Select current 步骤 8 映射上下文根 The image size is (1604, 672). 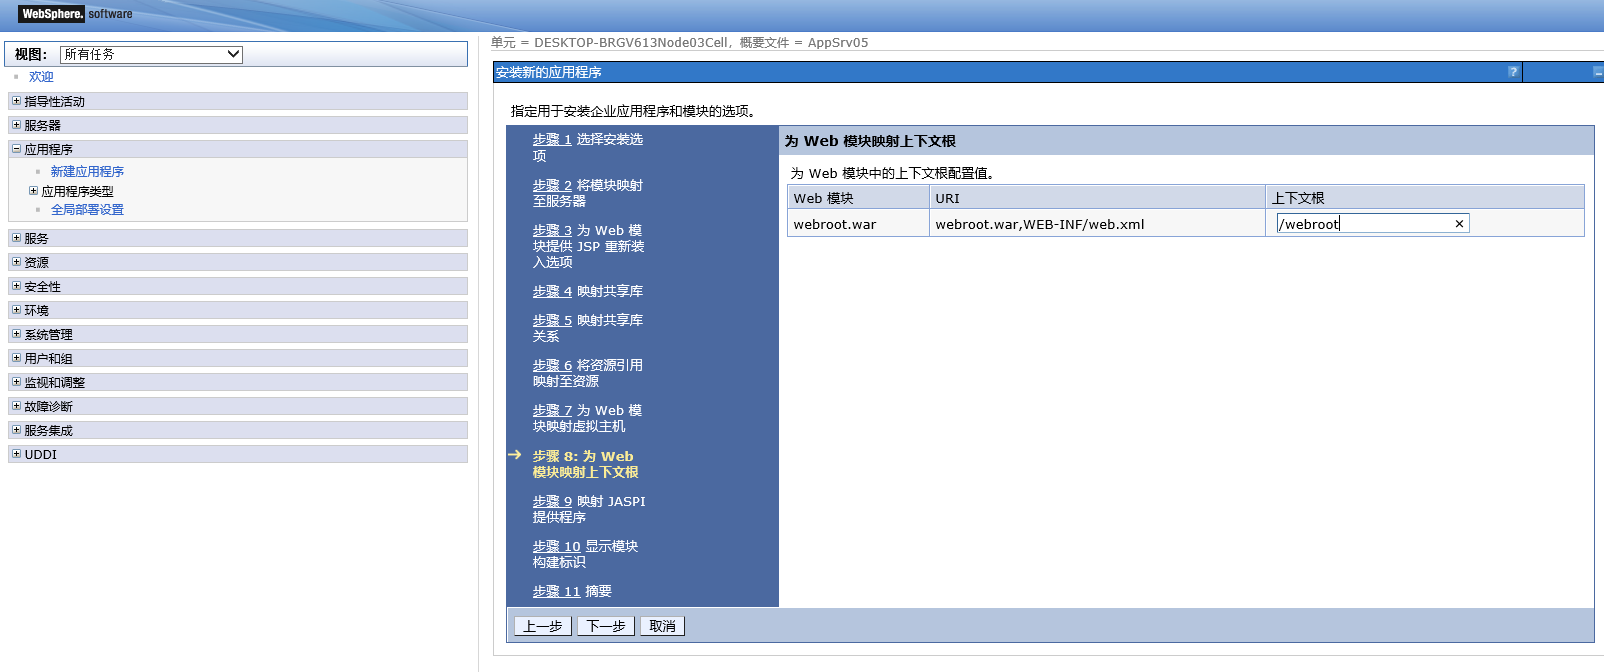pyautogui.click(x=585, y=464)
